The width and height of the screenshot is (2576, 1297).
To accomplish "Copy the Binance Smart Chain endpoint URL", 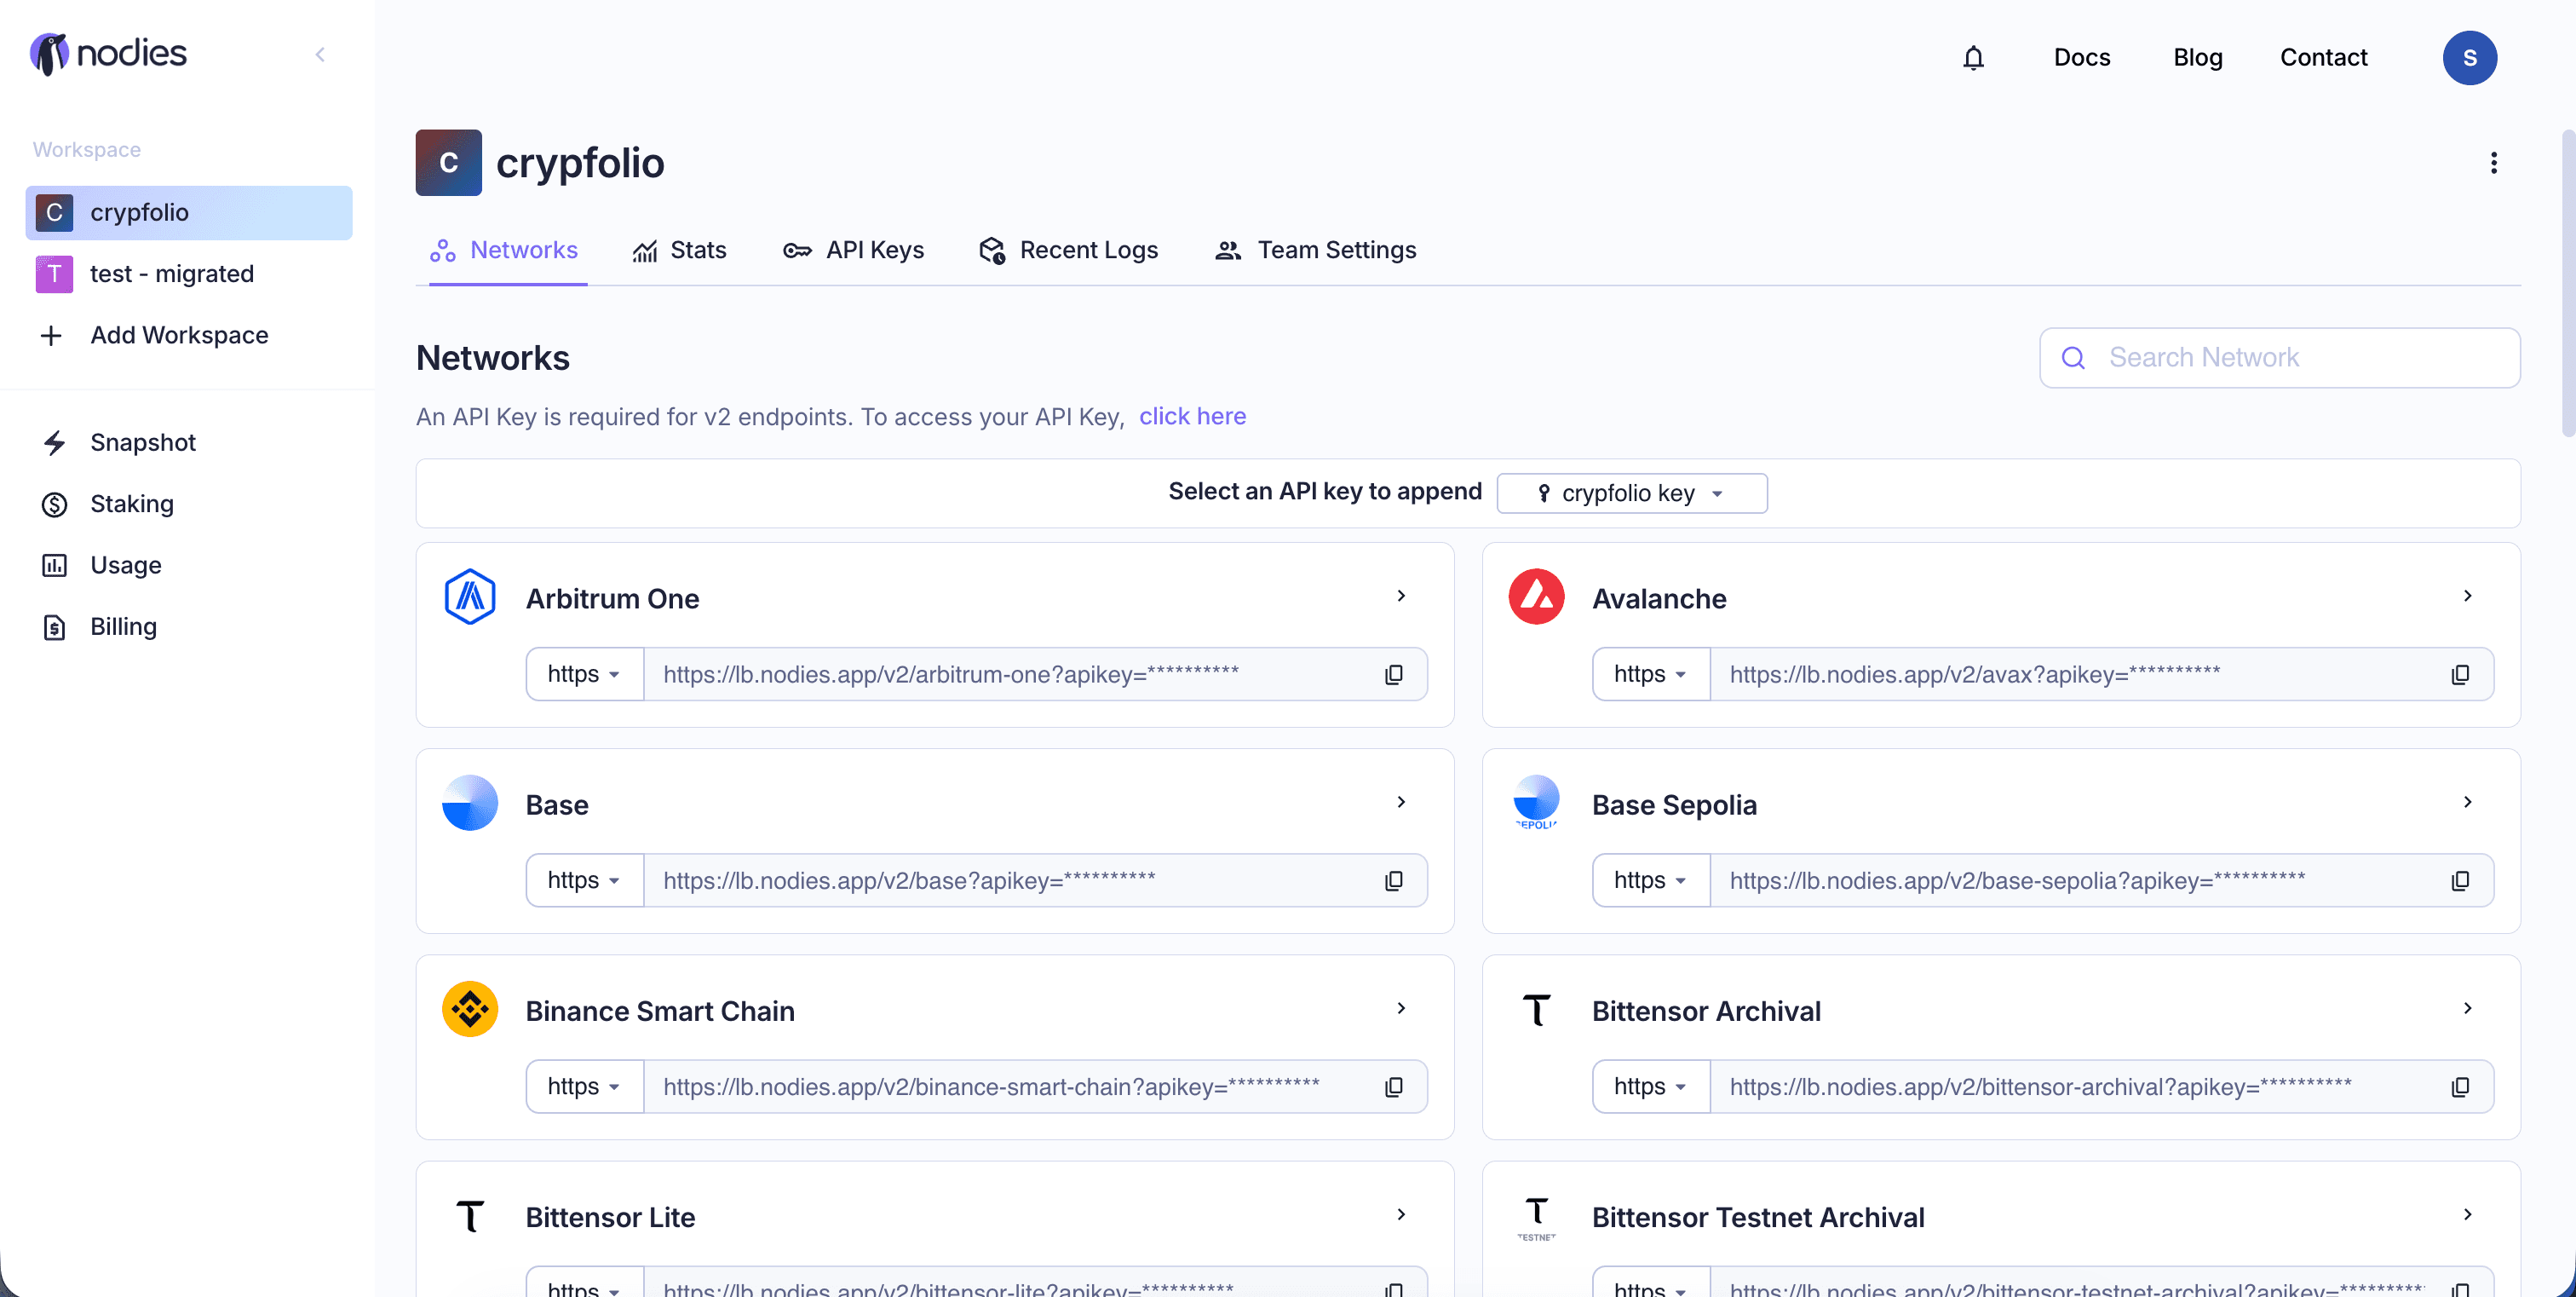I will tap(1393, 1087).
